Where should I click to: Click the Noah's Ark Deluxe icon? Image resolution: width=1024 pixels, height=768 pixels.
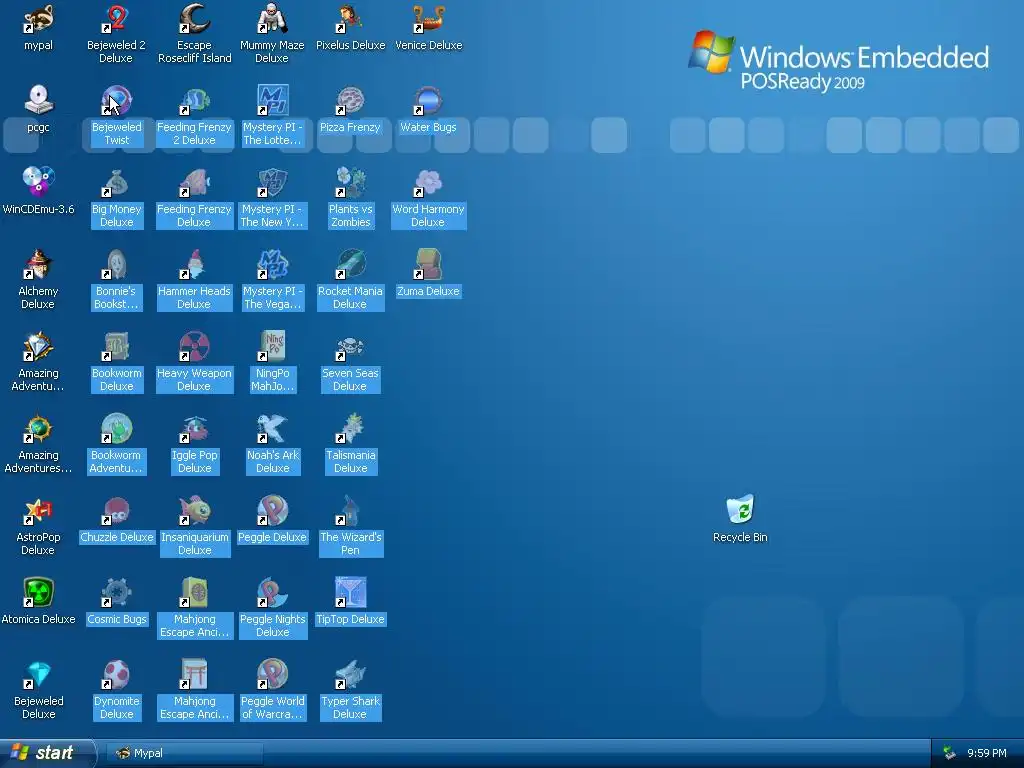point(272,428)
